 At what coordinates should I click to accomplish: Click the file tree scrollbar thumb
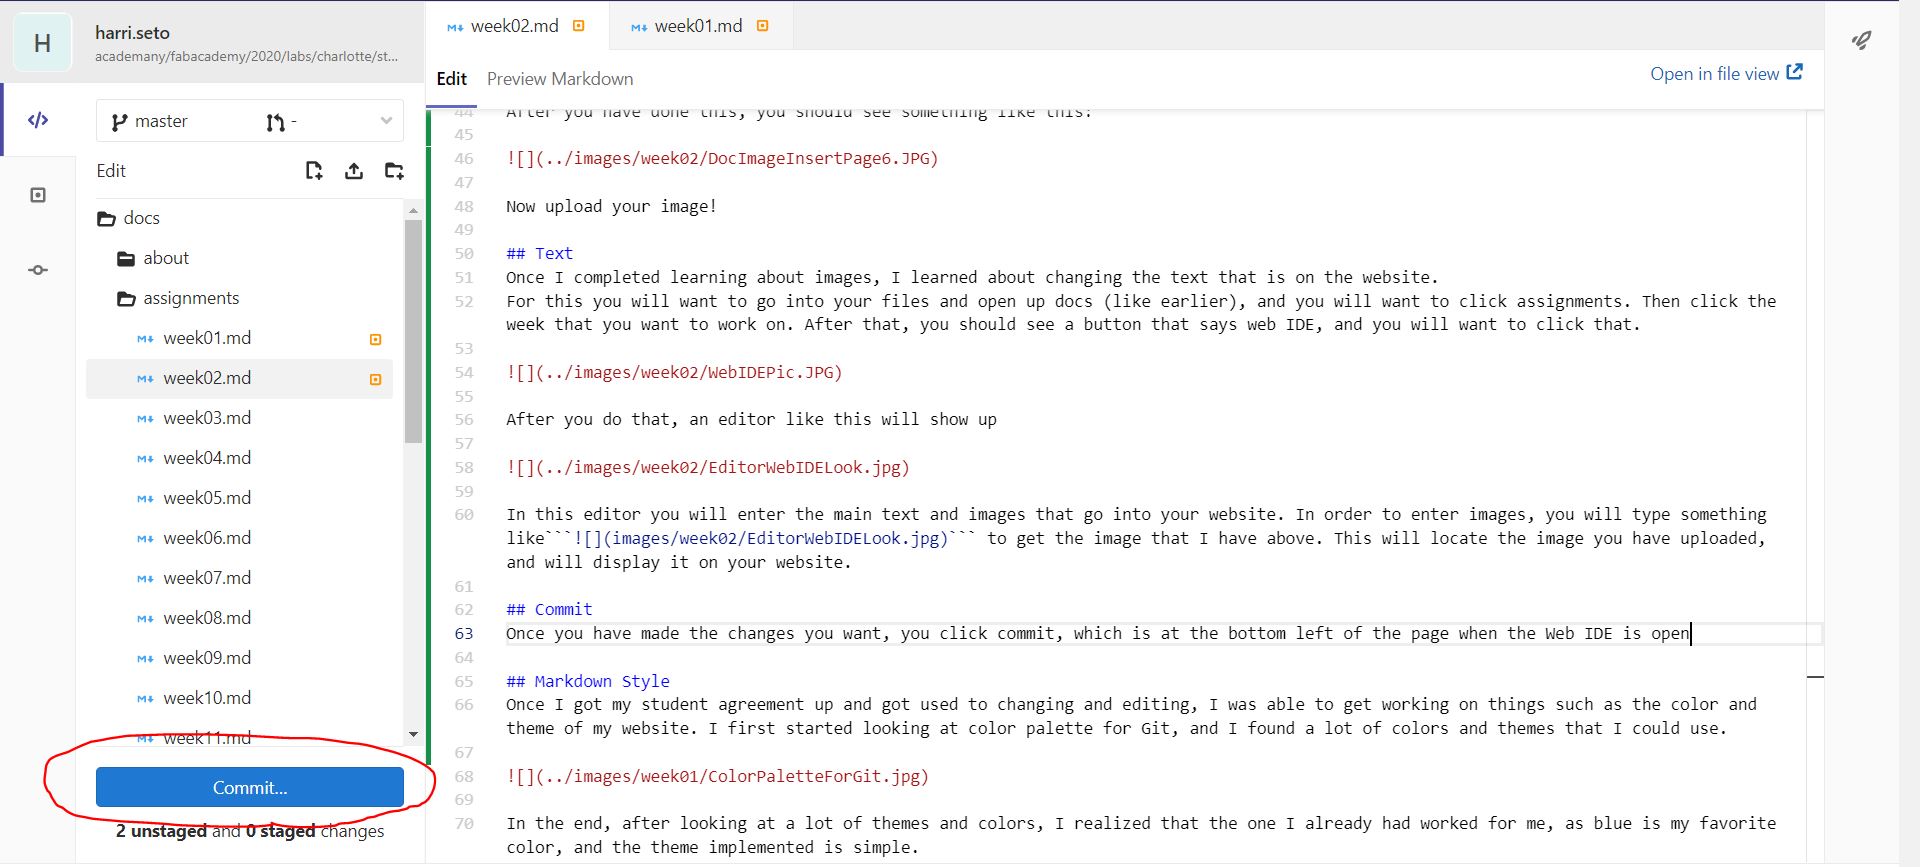[x=413, y=331]
